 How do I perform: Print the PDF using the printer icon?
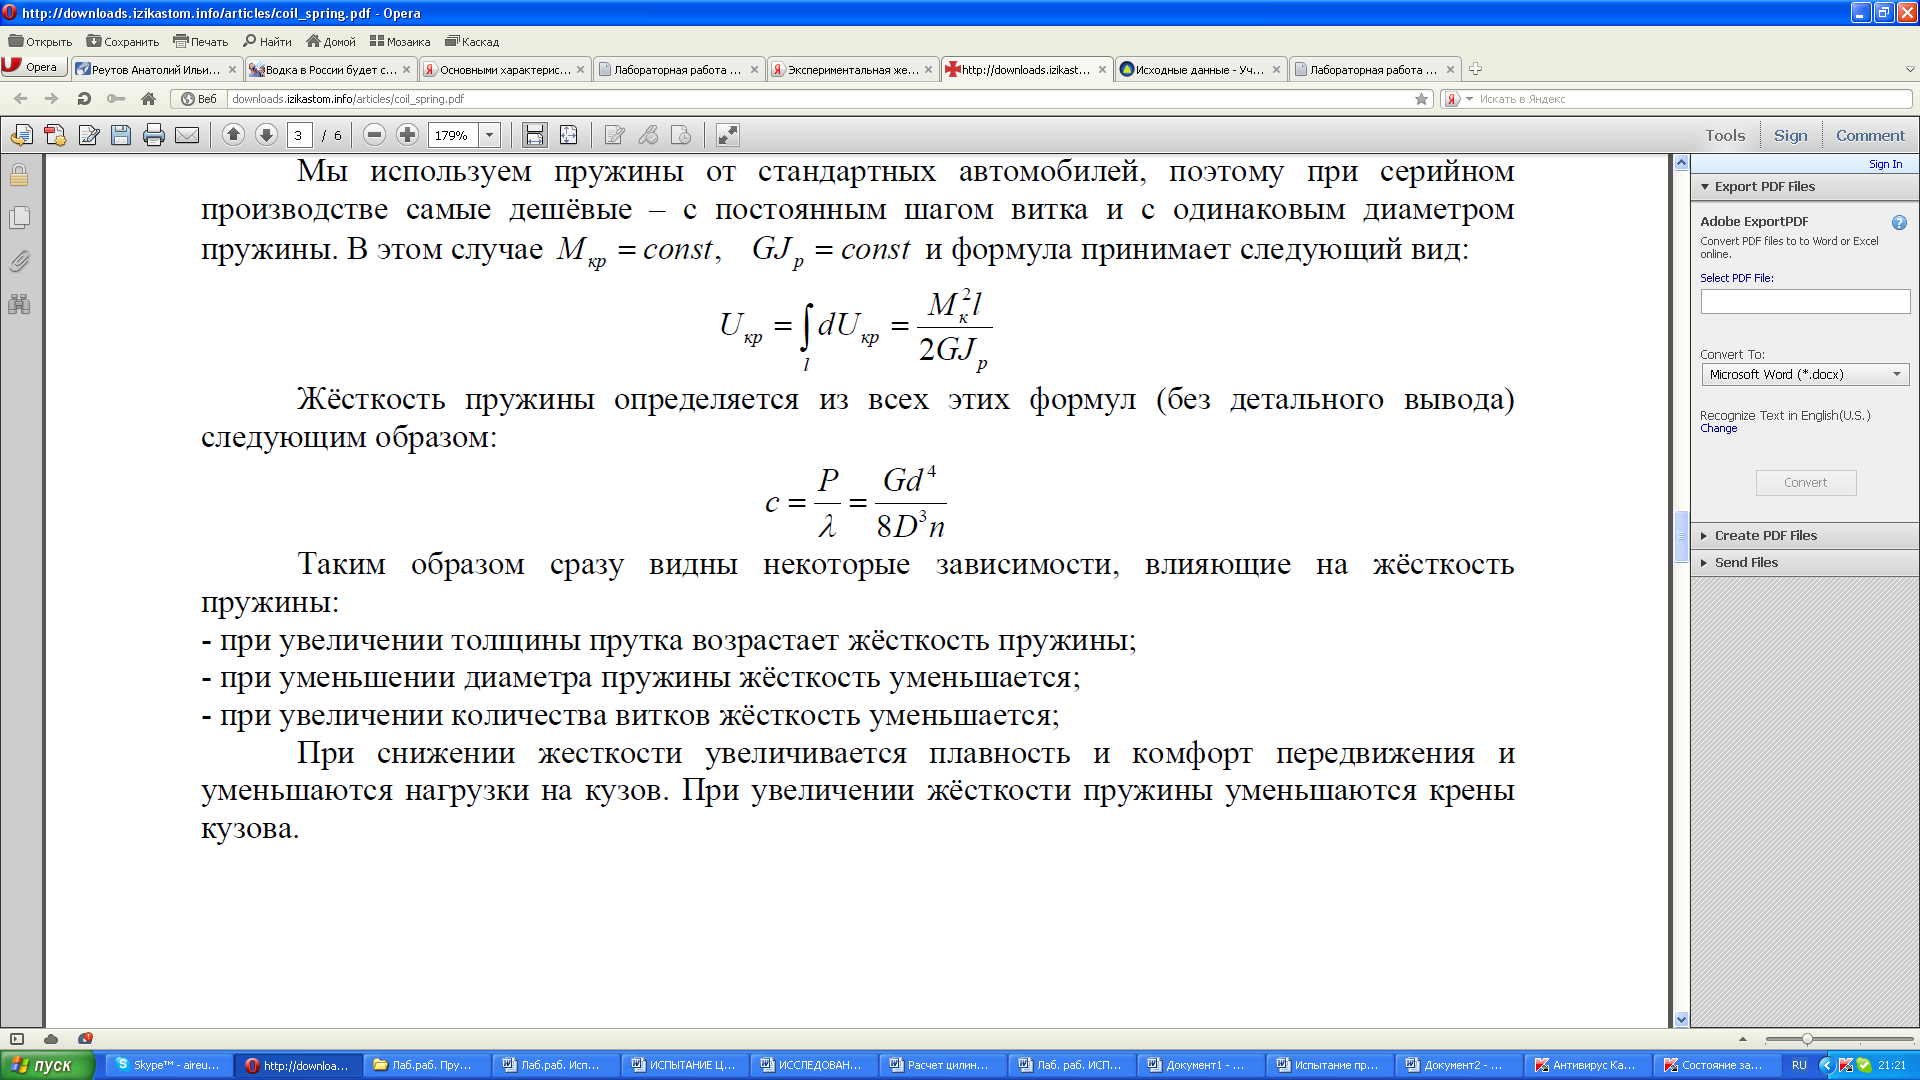pyautogui.click(x=154, y=135)
